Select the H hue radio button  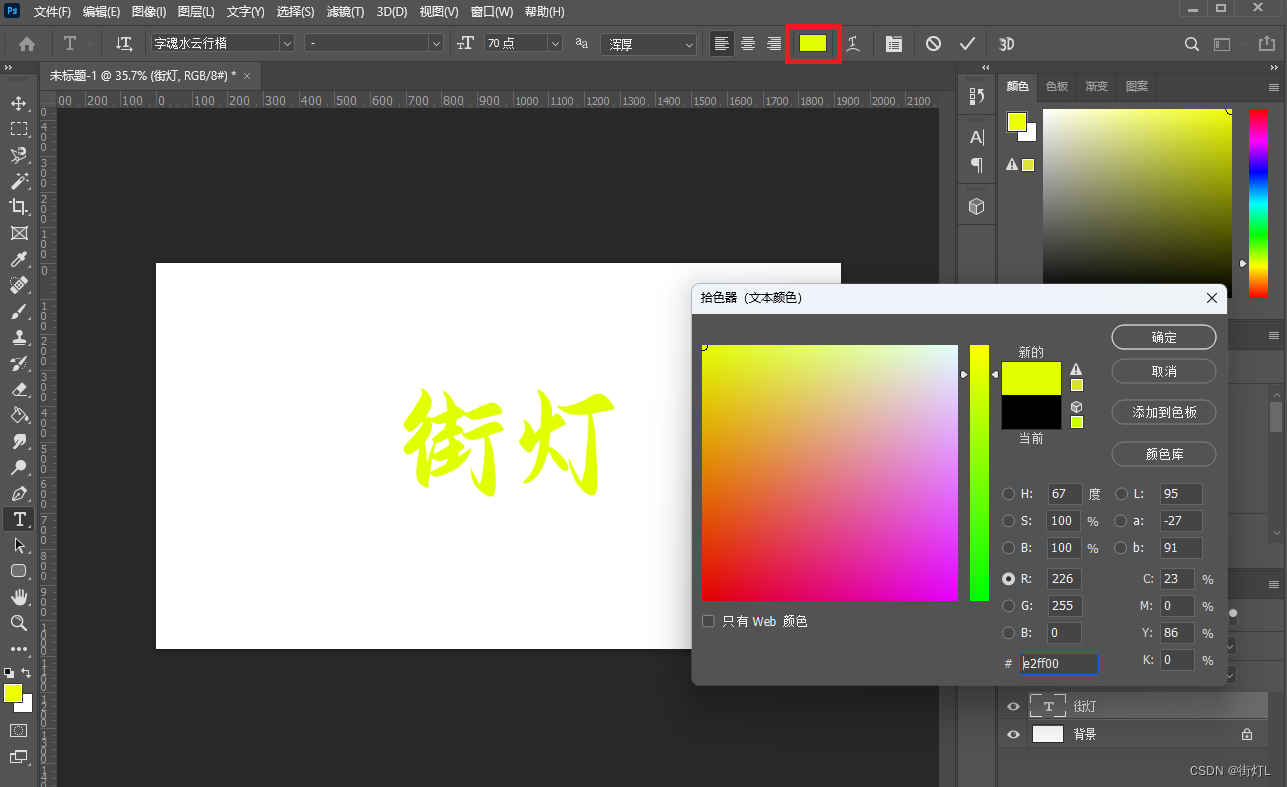coord(1009,494)
